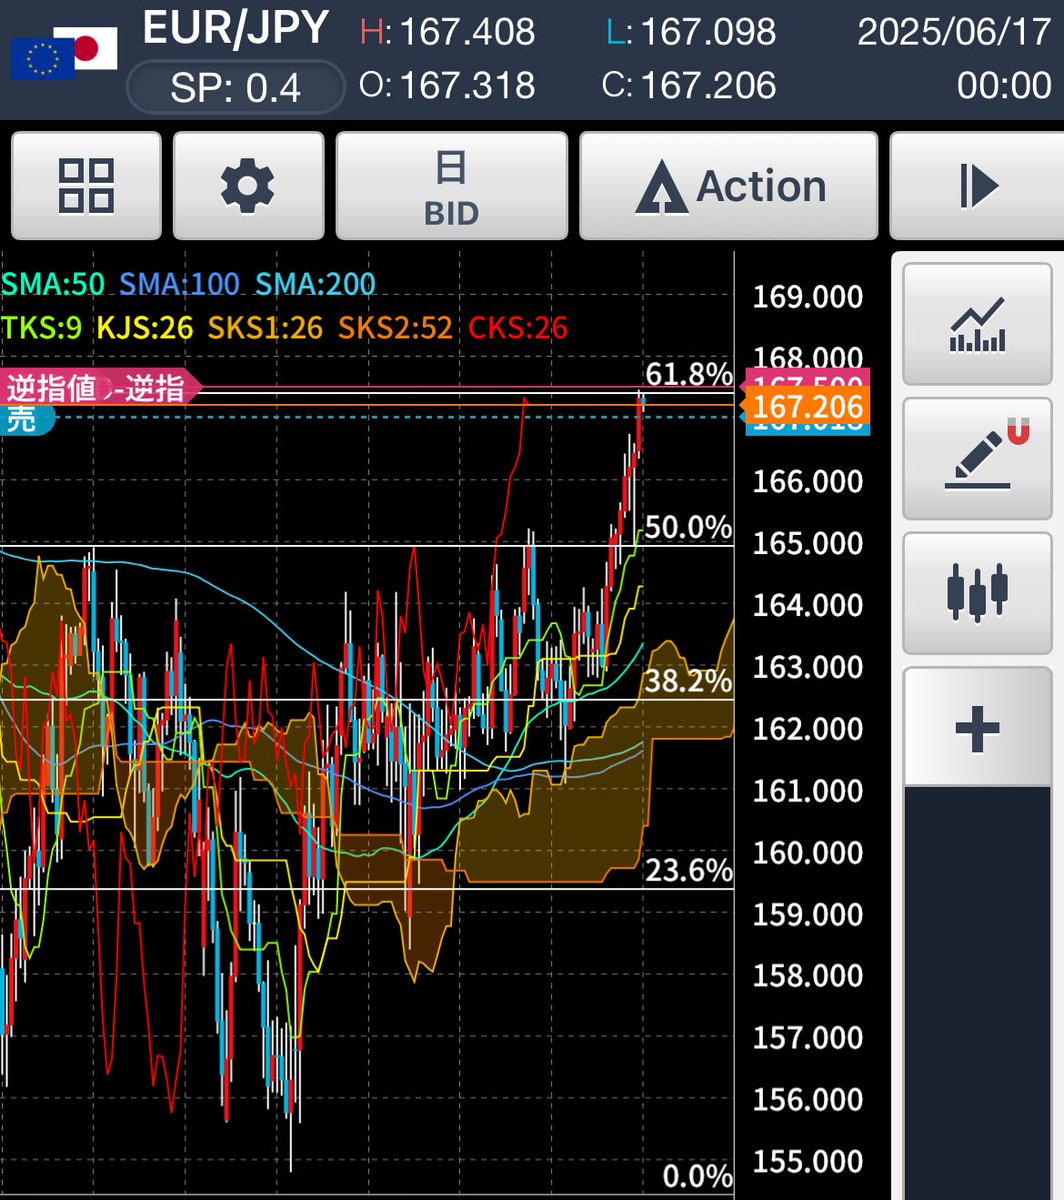This screenshot has width=1064, height=1200.
Task: Tap the 169.000 price axis label
Action: 808,297
